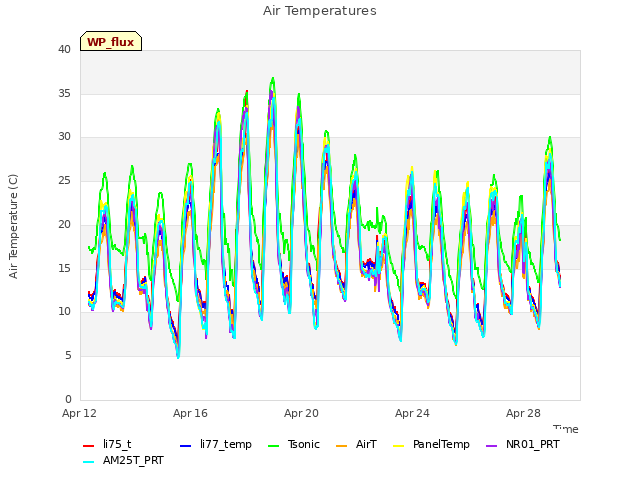
Task: Toggle the AM25T_PRT legend entry
Action: pyautogui.click(x=123, y=461)
